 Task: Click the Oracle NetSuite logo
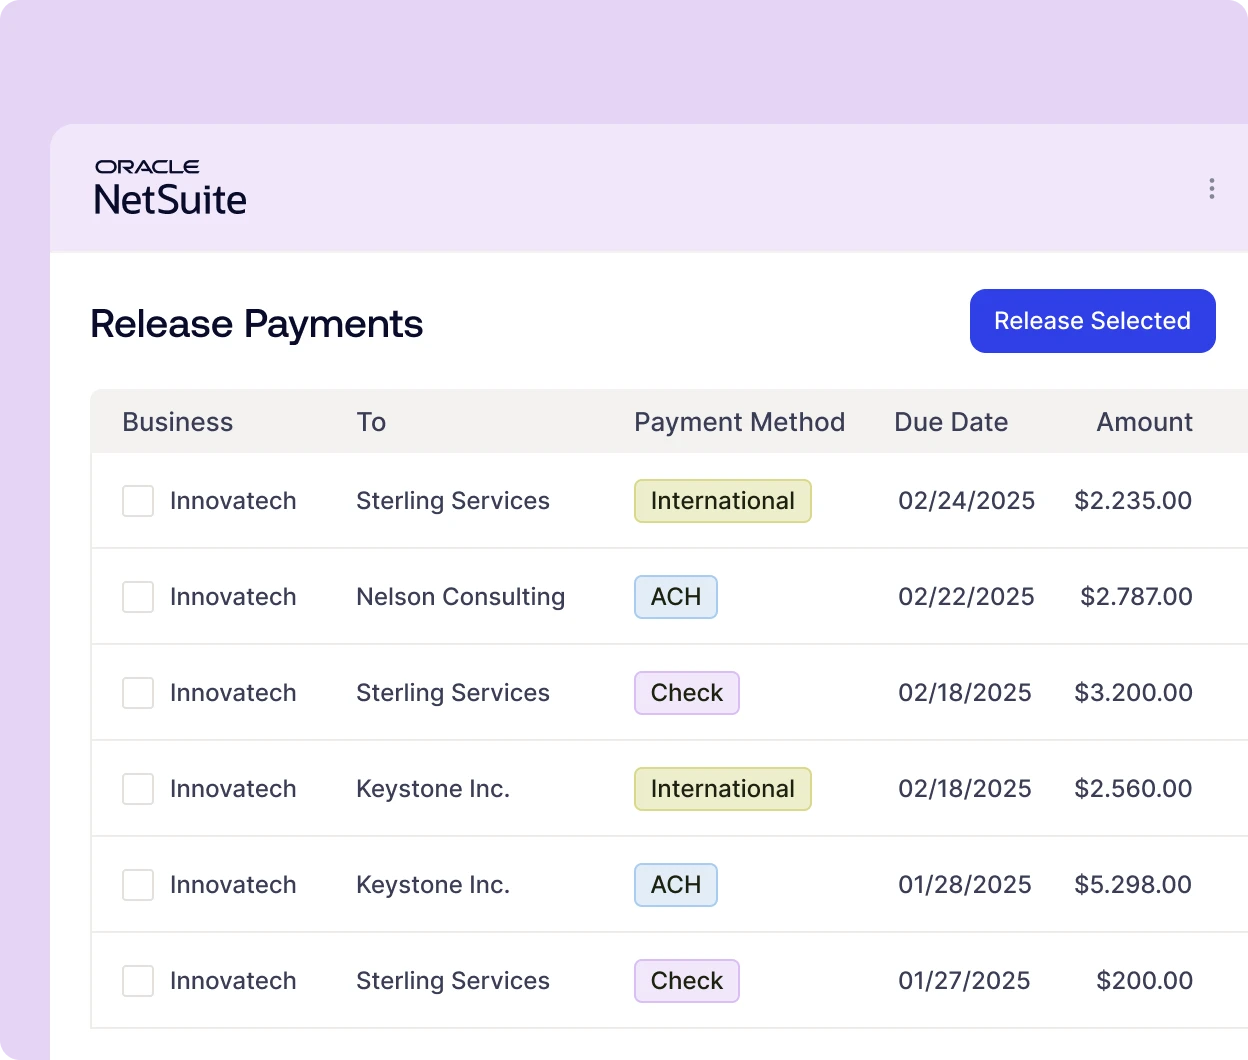[x=170, y=188]
